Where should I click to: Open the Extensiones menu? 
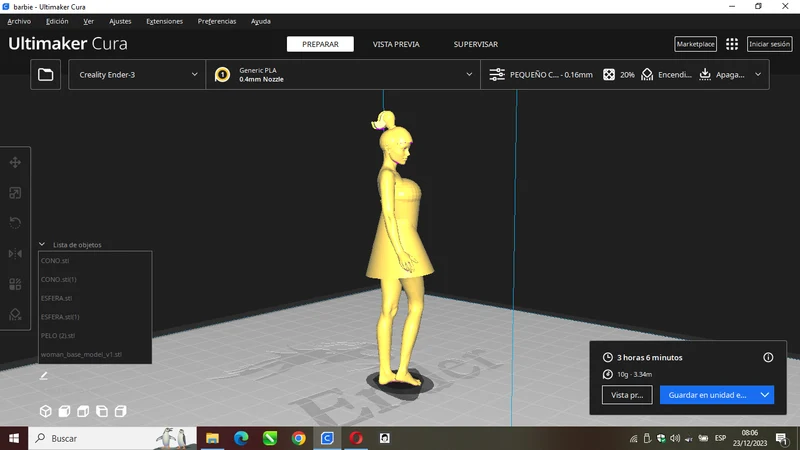coord(164,21)
